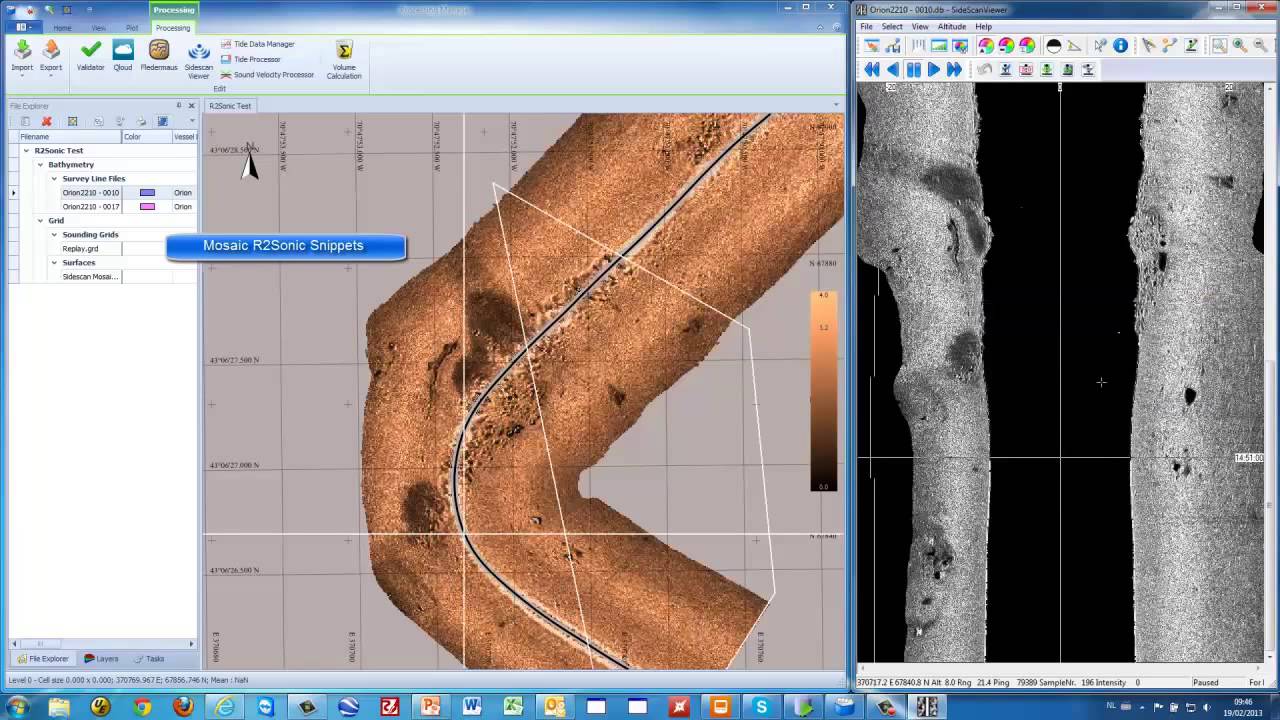This screenshot has height=720, width=1280.
Task: Open the File menu in SideScanViewer
Action: pos(866,27)
